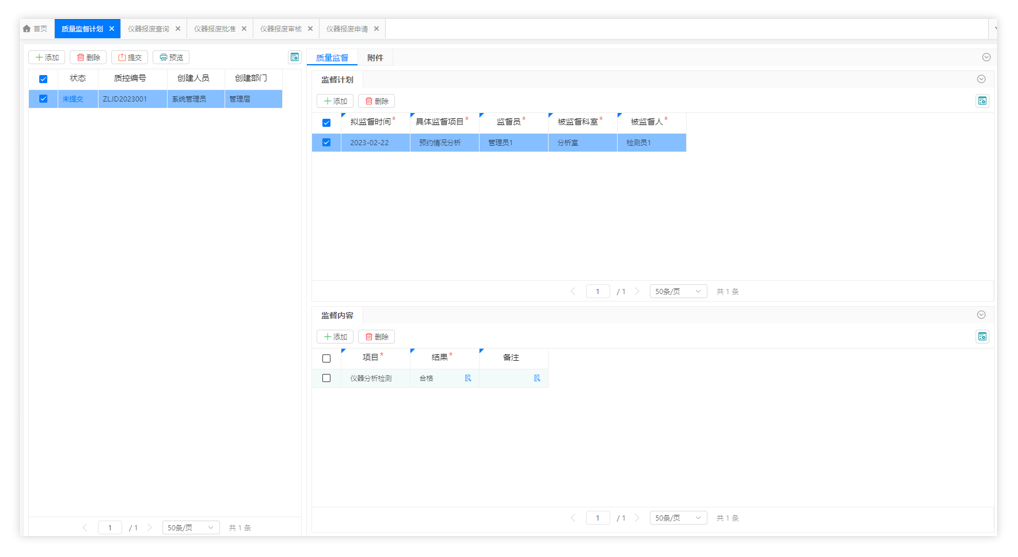Click the 拟监督时间 column header
The width and height of the screenshot is (1018, 557).
[x=373, y=121]
